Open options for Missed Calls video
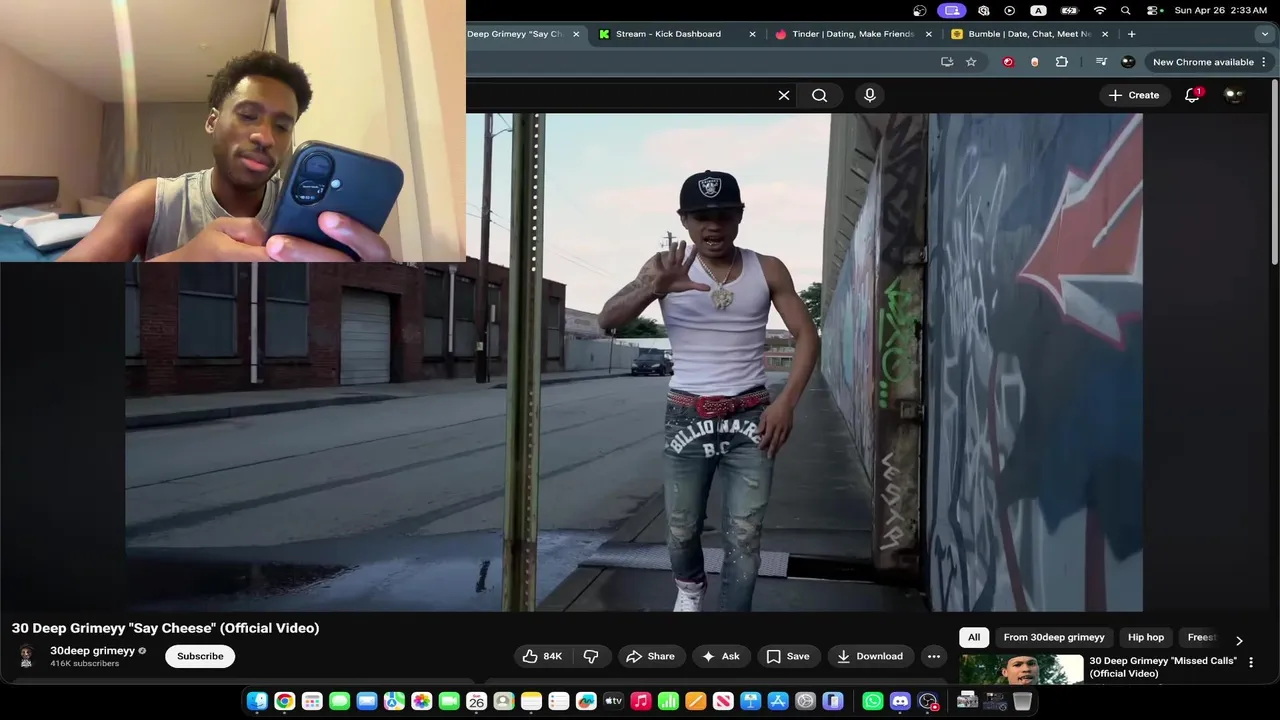The height and width of the screenshot is (720, 1280). pyautogui.click(x=1251, y=662)
